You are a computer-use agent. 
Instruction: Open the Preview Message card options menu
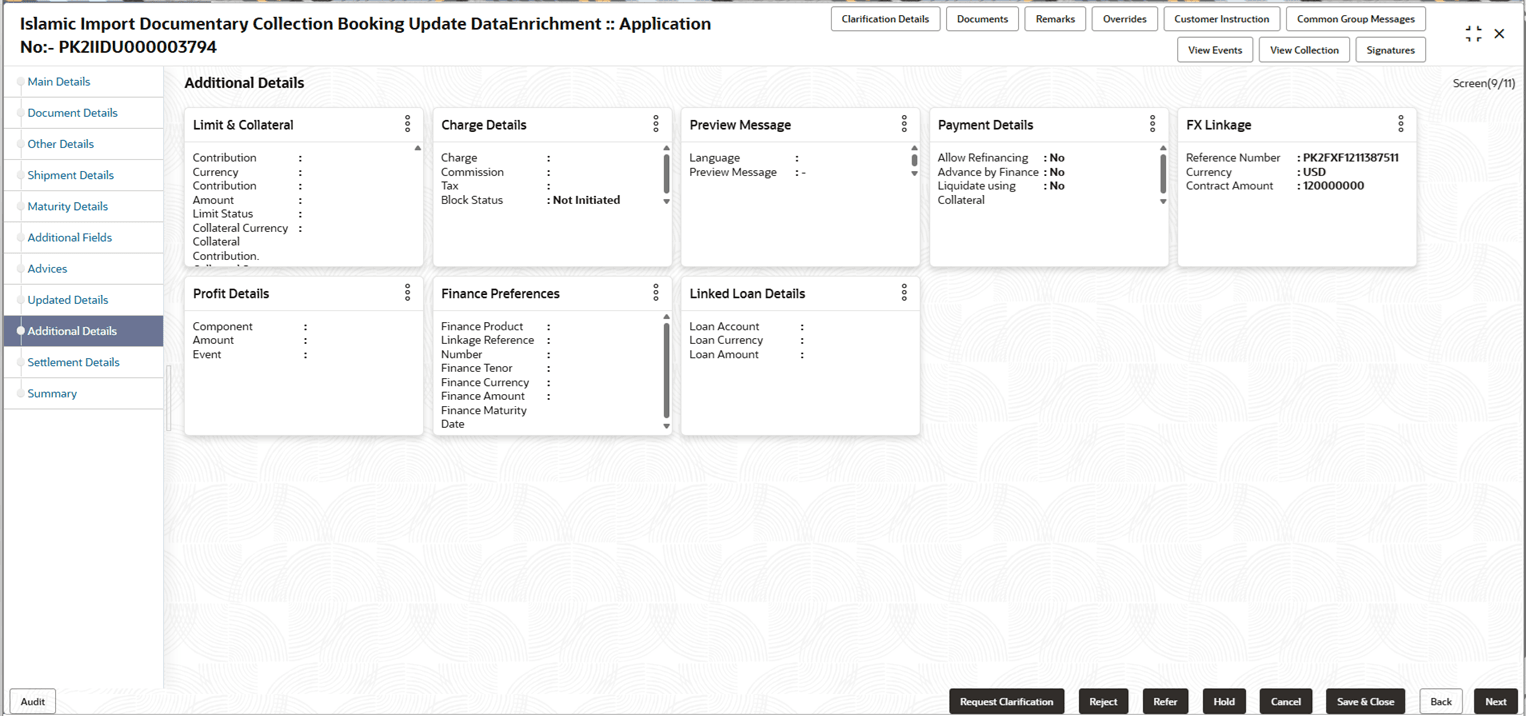pyautogui.click(x=904, y=124)
